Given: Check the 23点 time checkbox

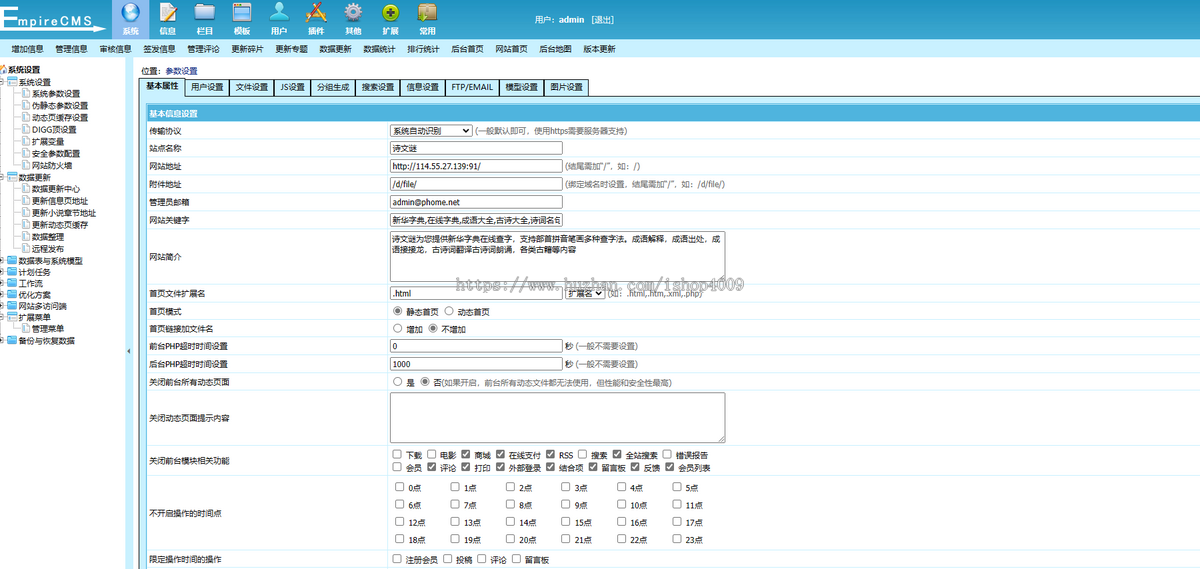Looking at the screenshot, I should coord(678,539).
